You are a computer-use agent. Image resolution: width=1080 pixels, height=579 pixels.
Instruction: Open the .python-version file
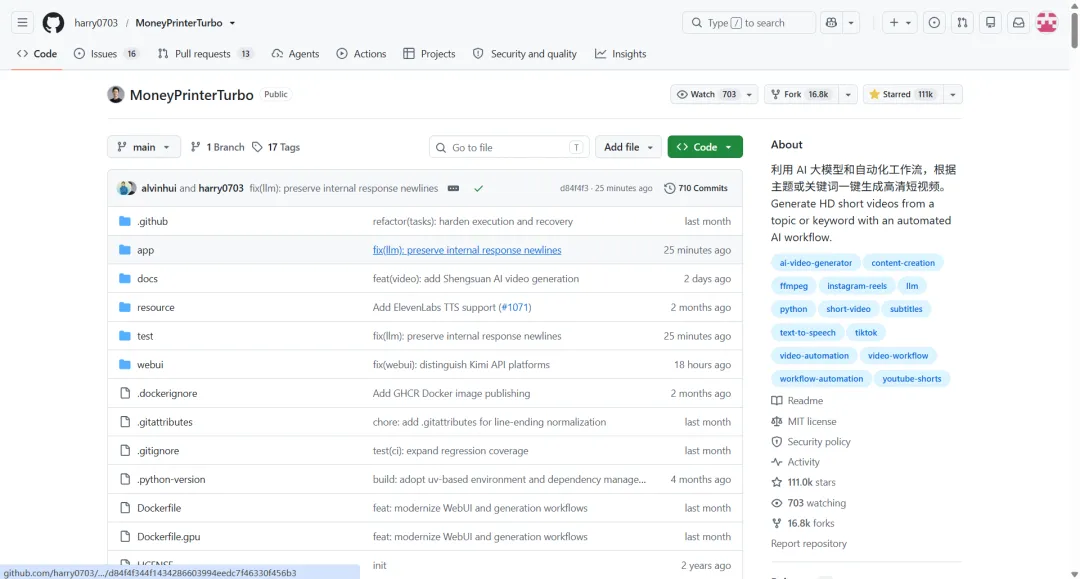pyautogui.click(x=171, y=479)
